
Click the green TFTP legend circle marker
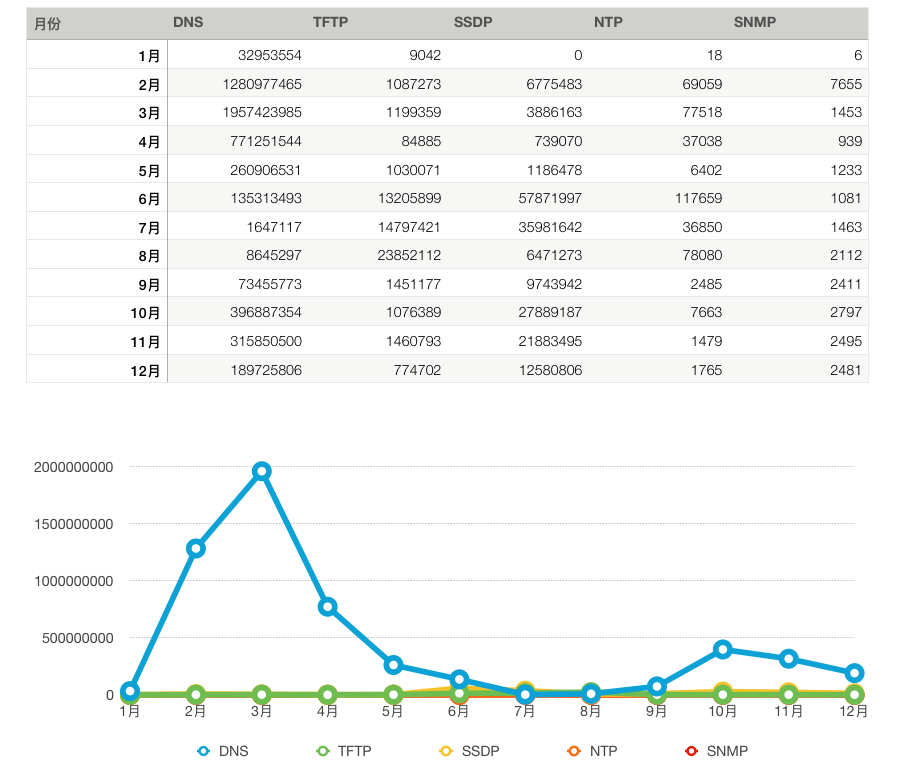tap(322, 751)
